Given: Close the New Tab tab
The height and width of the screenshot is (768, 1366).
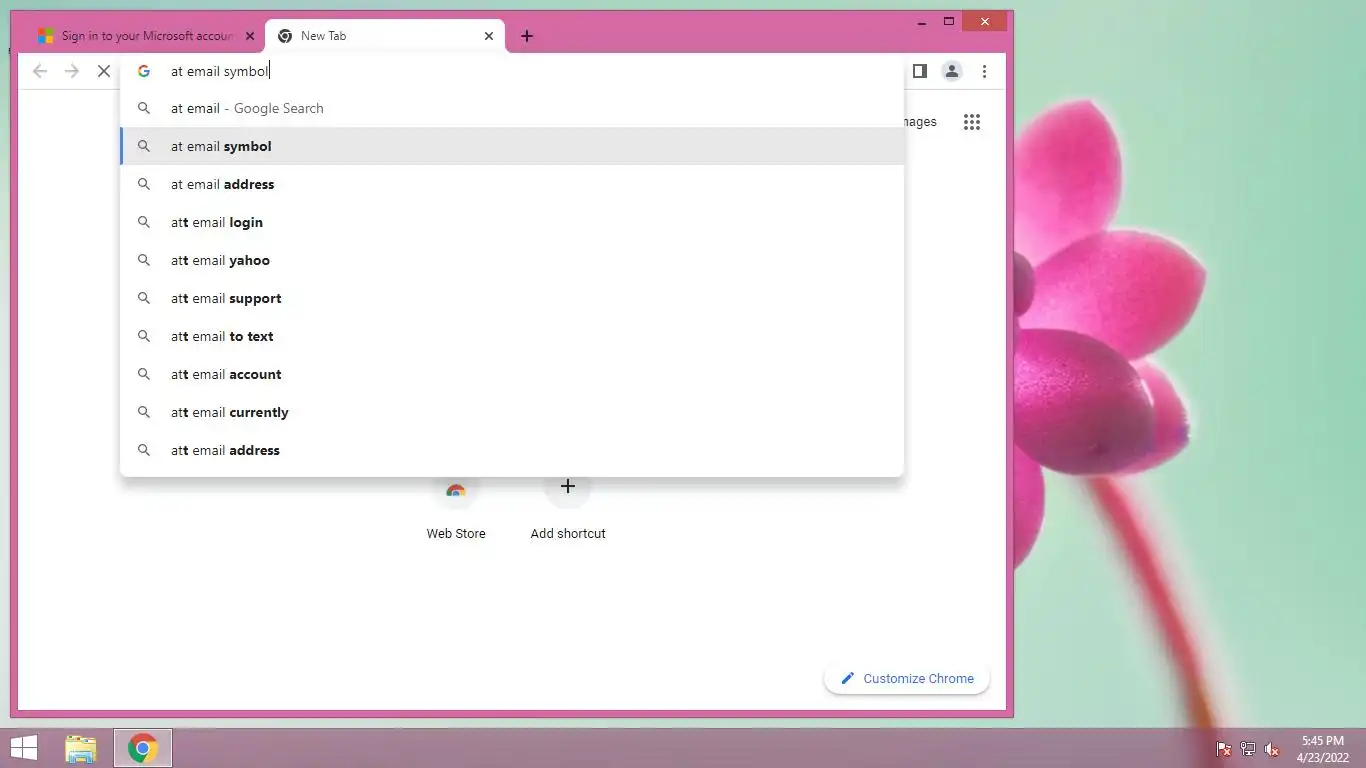Looking at the screenshot, I should [489, 36].
